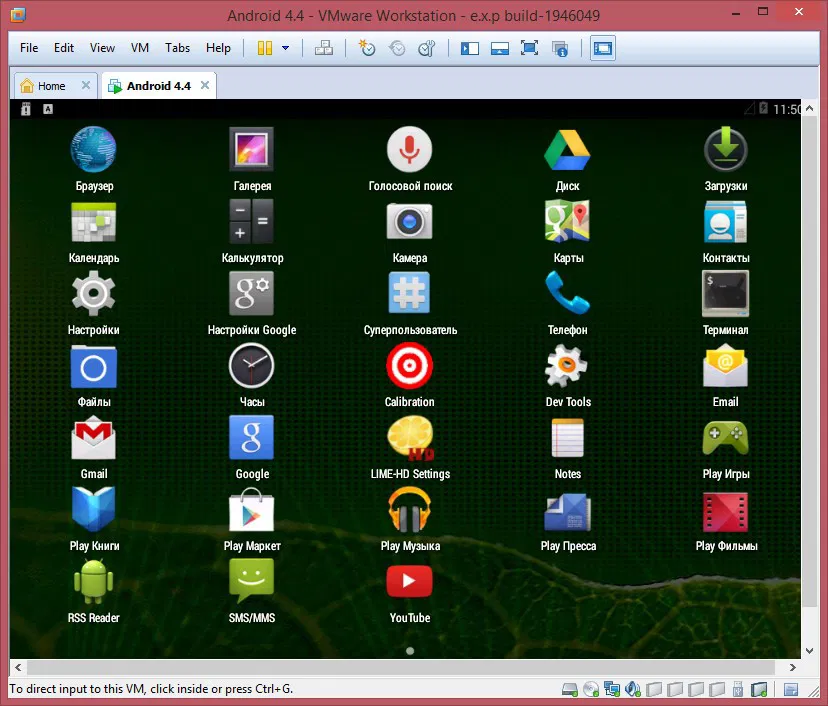The width and height of the screenshot is (828, 706).
Task: Open the power options dropdown arrow
Action: pos(285,47)
